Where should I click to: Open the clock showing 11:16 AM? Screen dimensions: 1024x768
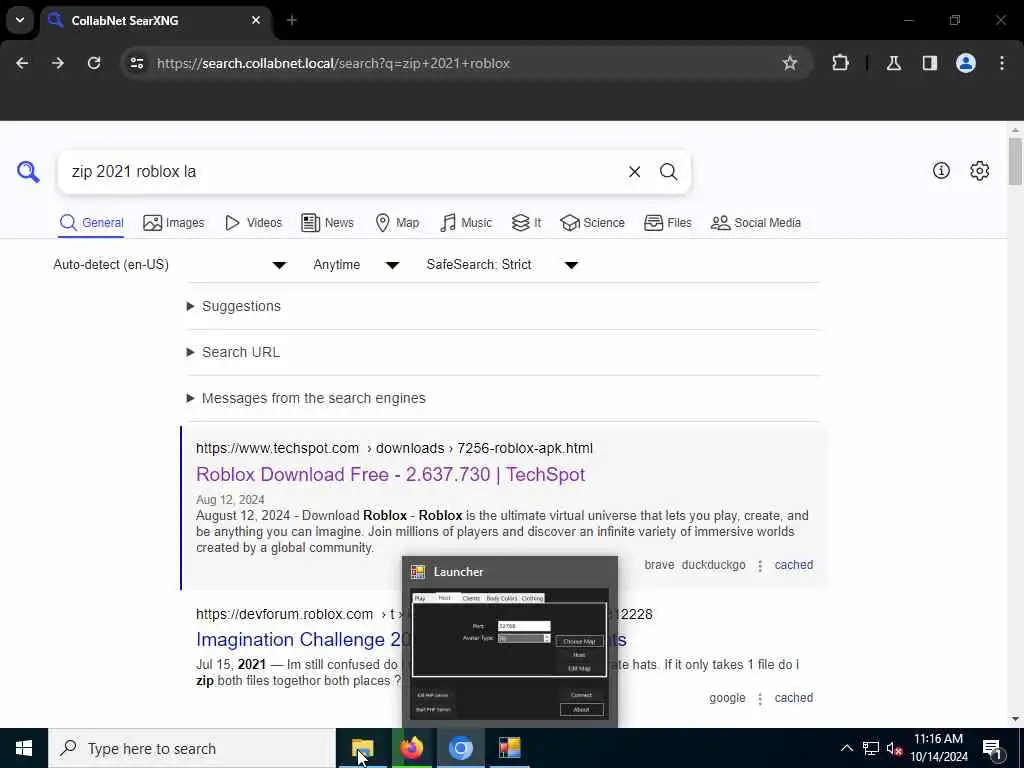938,748
